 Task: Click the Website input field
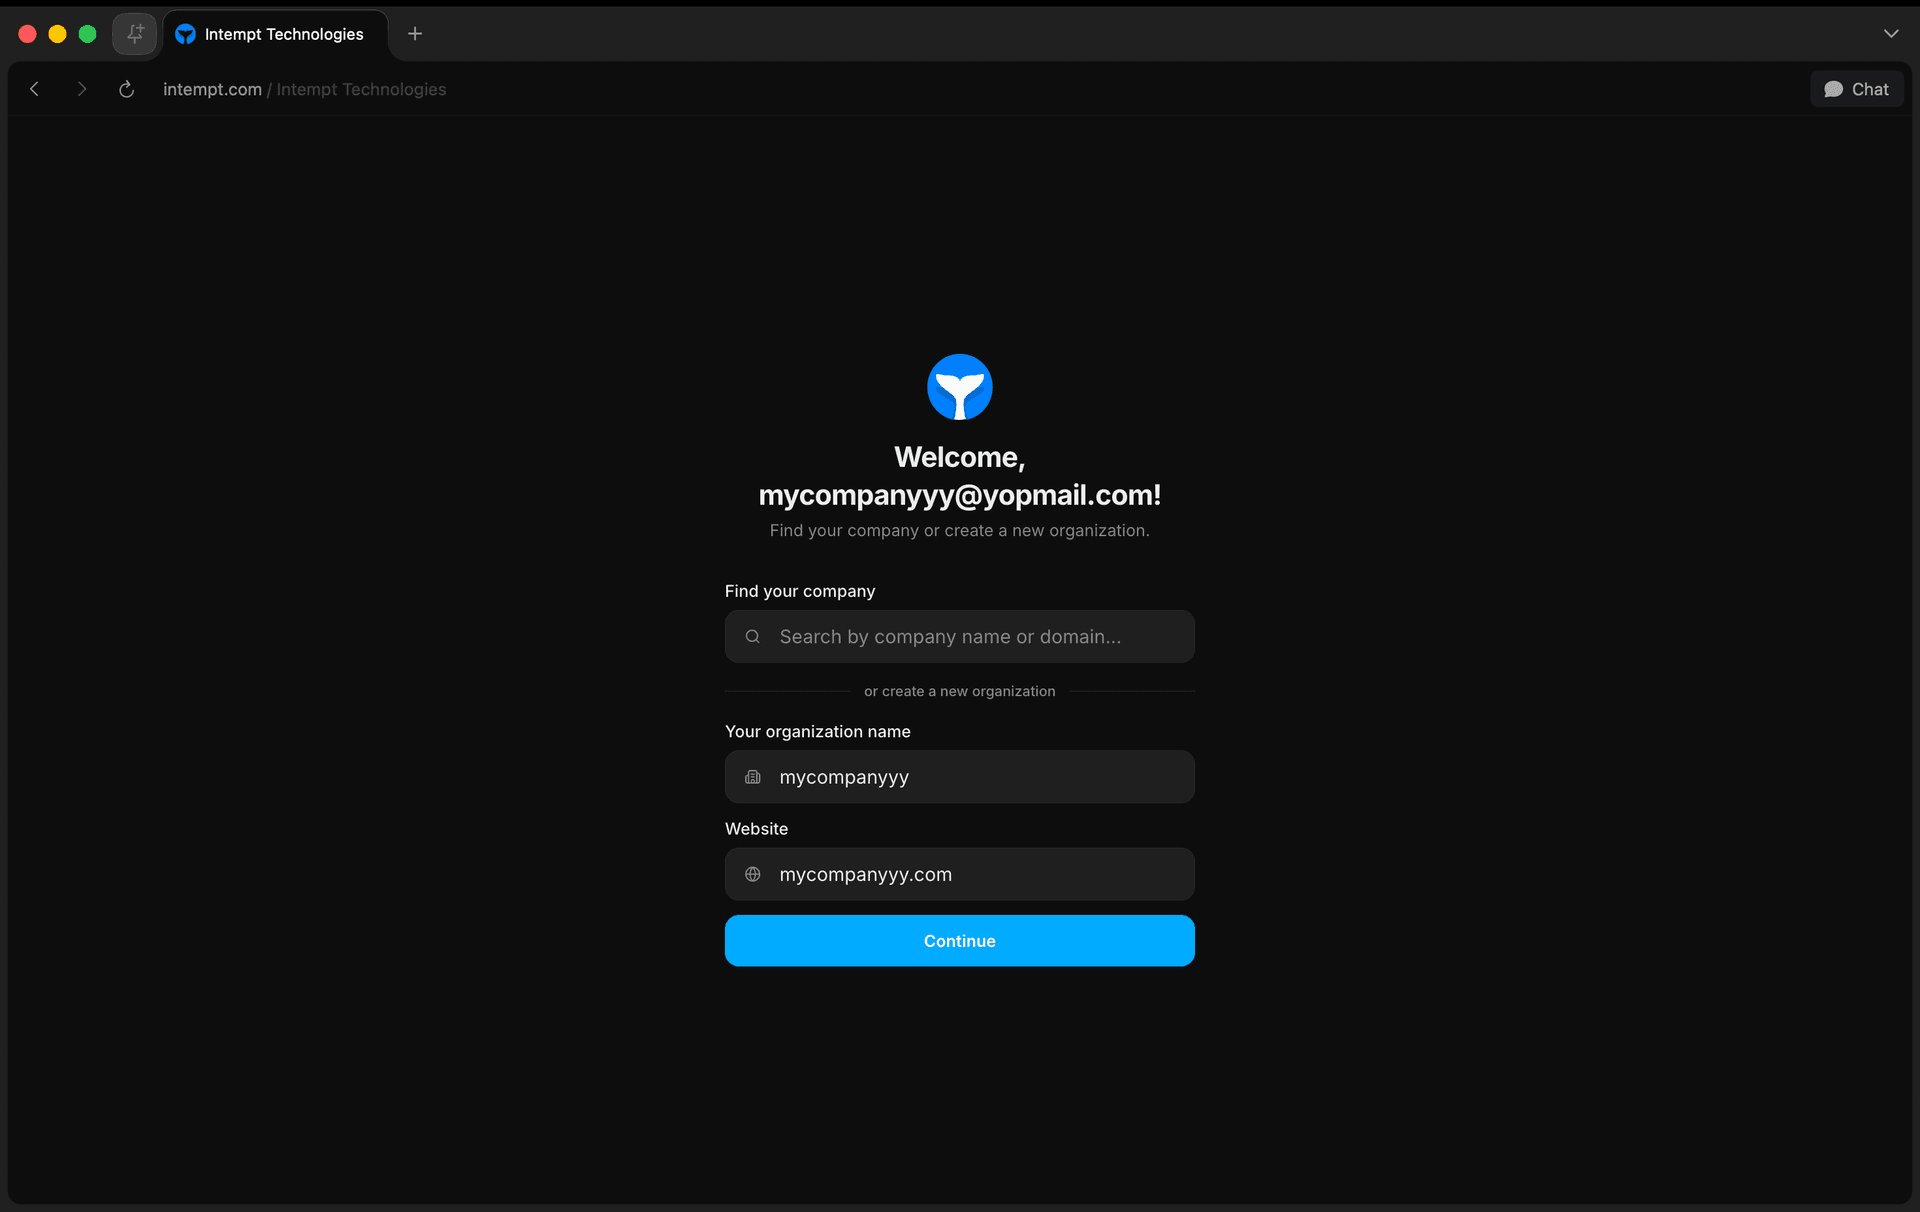coord(960,874)
